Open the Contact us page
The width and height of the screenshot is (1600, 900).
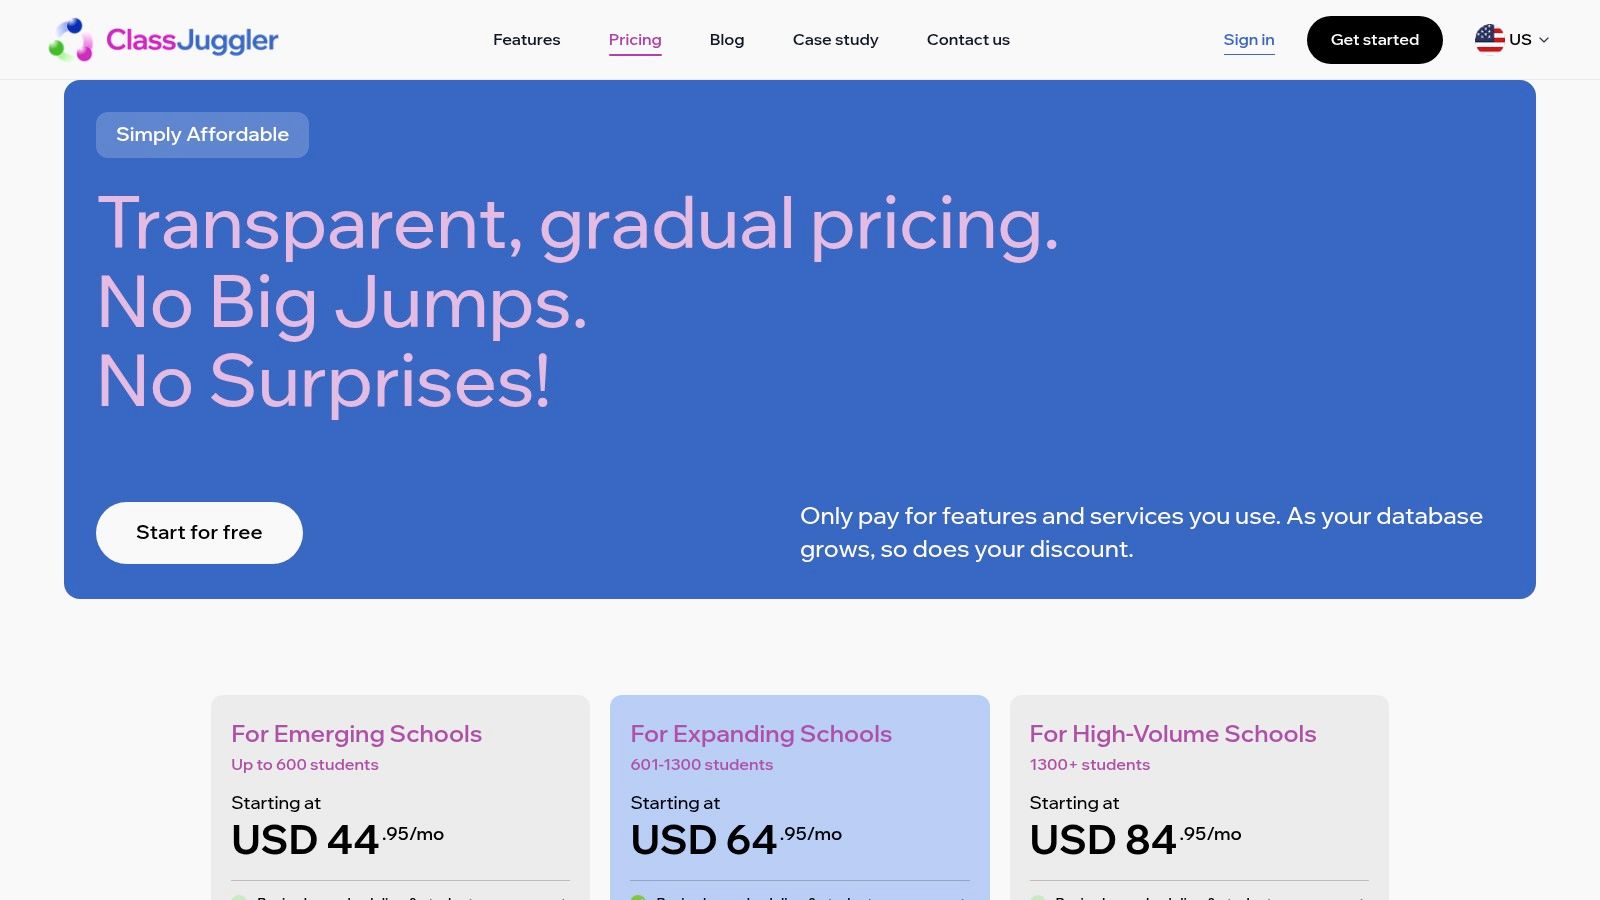968,40
